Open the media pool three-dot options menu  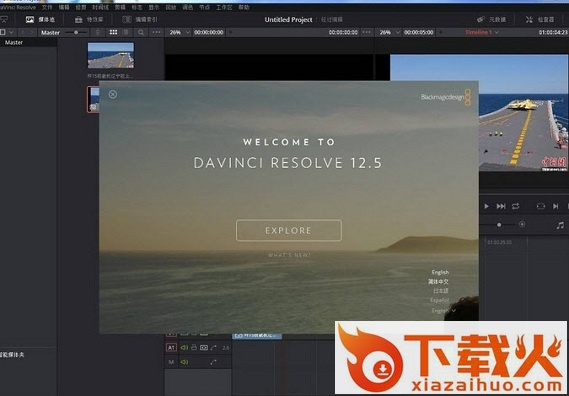point(156,32)
